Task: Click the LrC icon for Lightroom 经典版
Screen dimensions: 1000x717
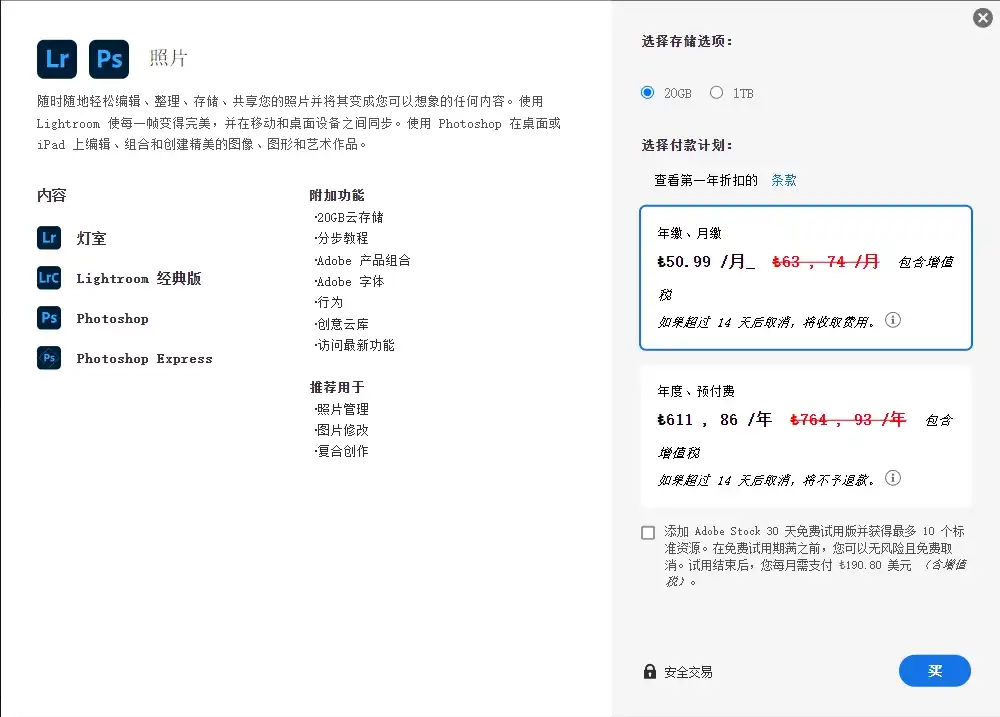Action: [49, 277]
